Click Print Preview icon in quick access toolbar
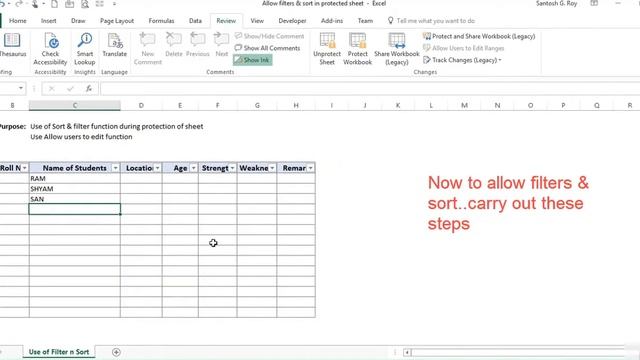 click(x=84, y=4)
